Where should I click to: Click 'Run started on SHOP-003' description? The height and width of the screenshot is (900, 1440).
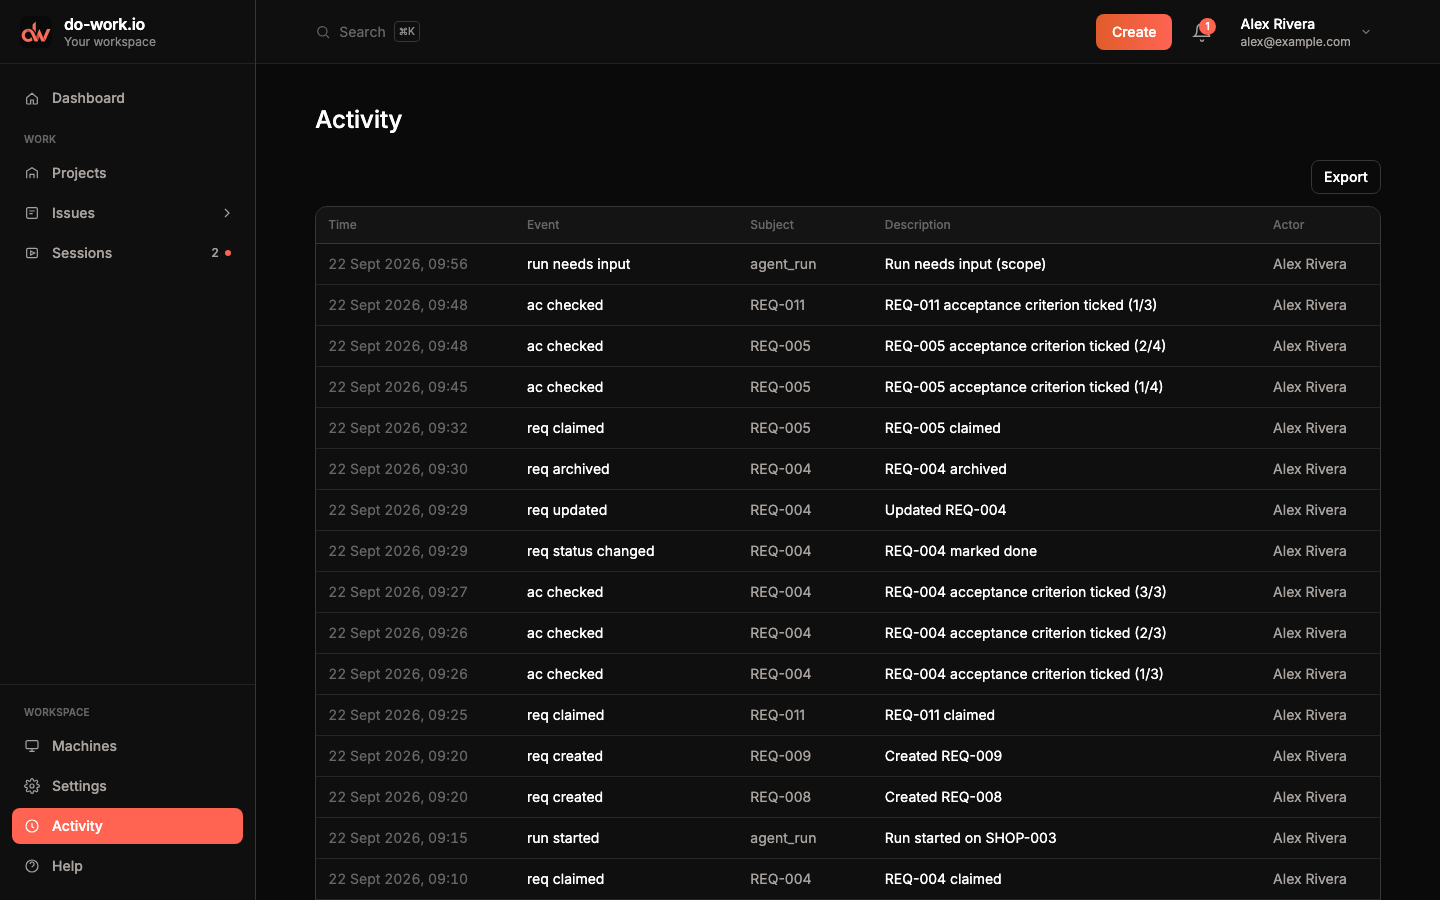point(970,838)
